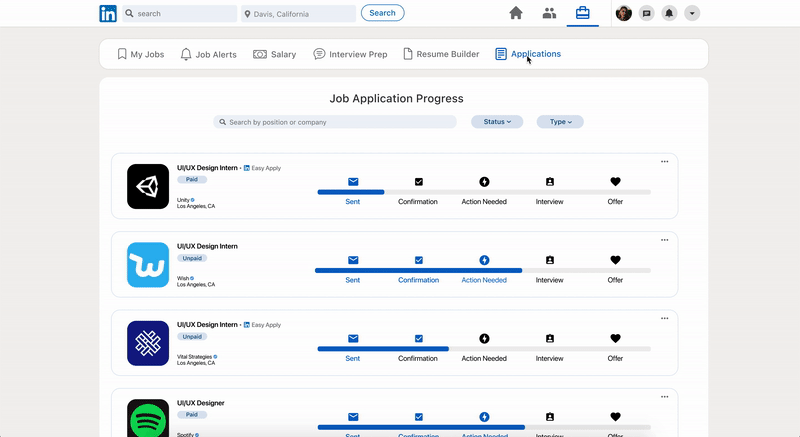This screenshot has width=800, height=437.
Task: Open the Wish company logo
Action: pyautogui.click(x=148, y=265)
